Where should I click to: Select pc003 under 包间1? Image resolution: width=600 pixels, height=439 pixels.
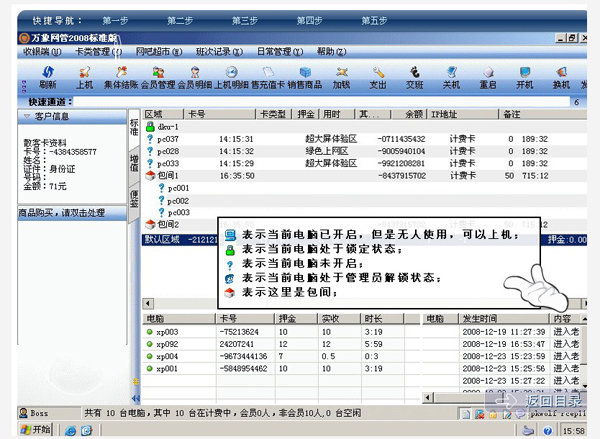pyautogui.click(x=178, y=212)
